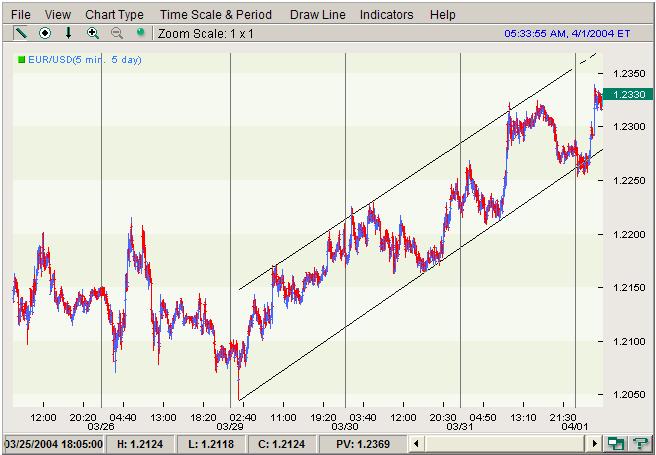Screen dimensions: 656x455
Task: Click the H: 1.2124 status field
Action: pos(141,444)
